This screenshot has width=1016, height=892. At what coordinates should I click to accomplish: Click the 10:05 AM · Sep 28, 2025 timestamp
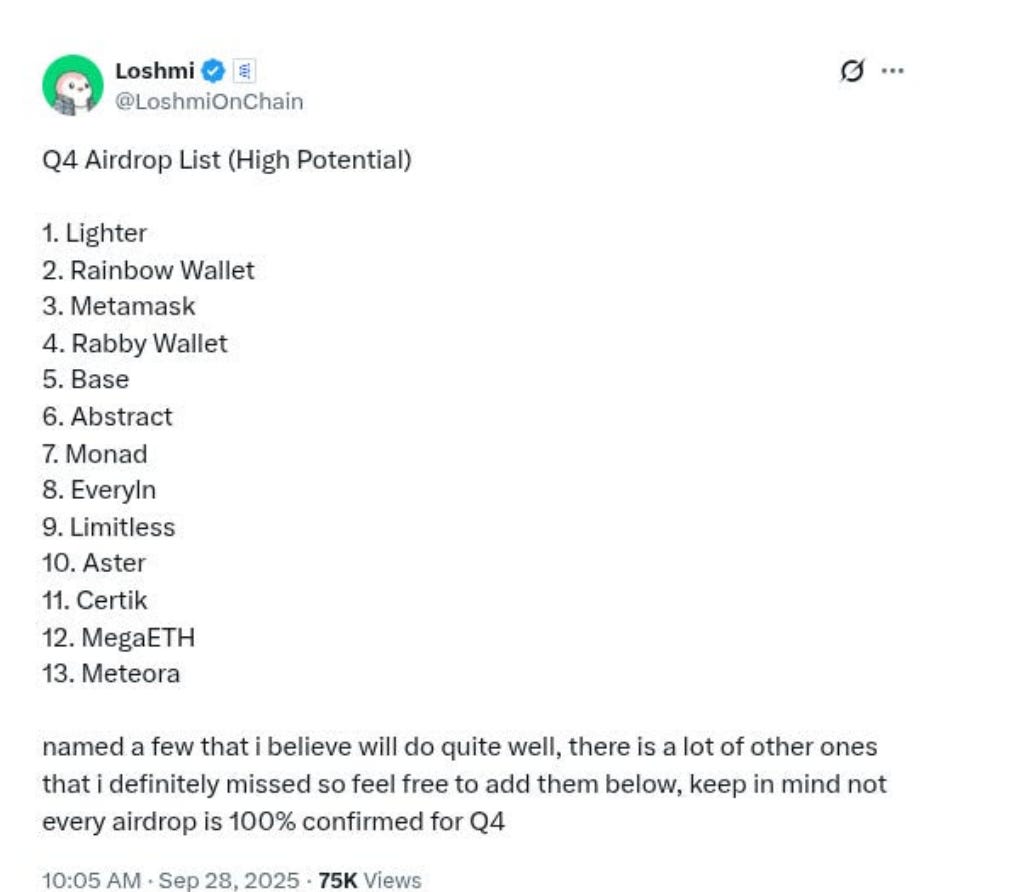coord(171,880)
